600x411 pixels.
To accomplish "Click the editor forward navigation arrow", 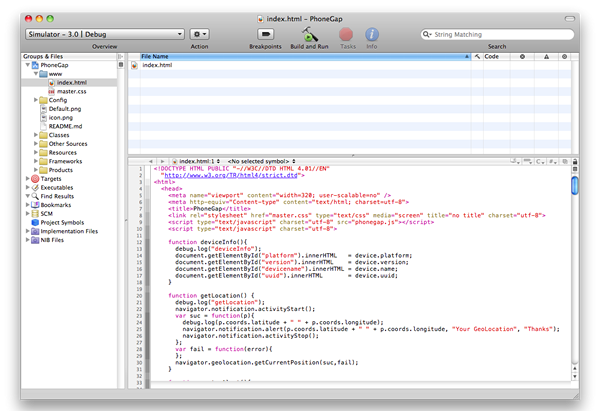I will click(x=162, y=161).
